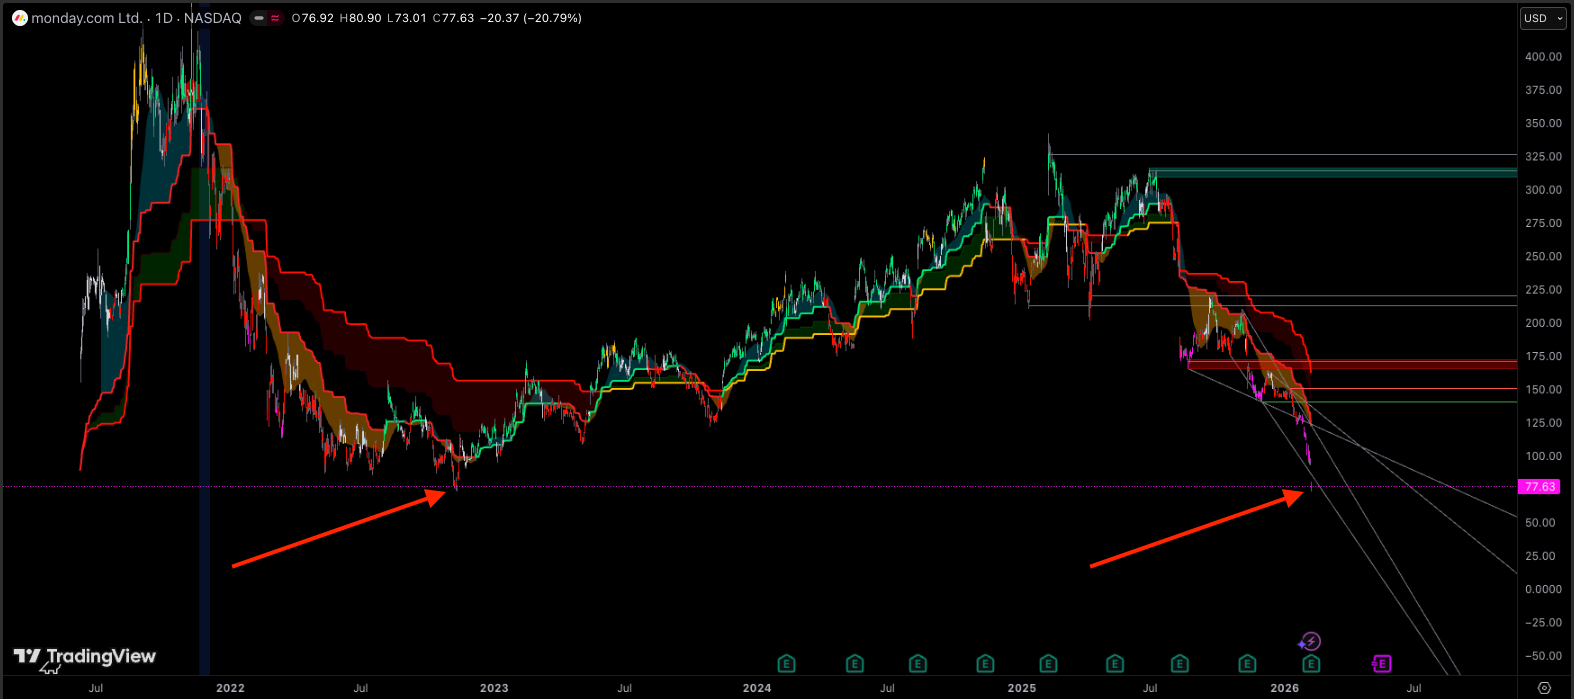Click the pink 77.63 current price label
This screenshot has height=699, width=1574.
tap(1539, 487)
